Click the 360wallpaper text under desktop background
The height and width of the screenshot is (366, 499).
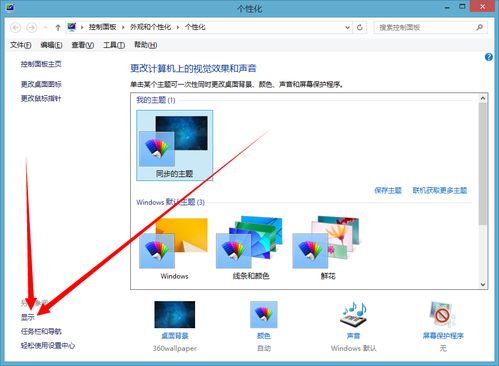point(175,349)
